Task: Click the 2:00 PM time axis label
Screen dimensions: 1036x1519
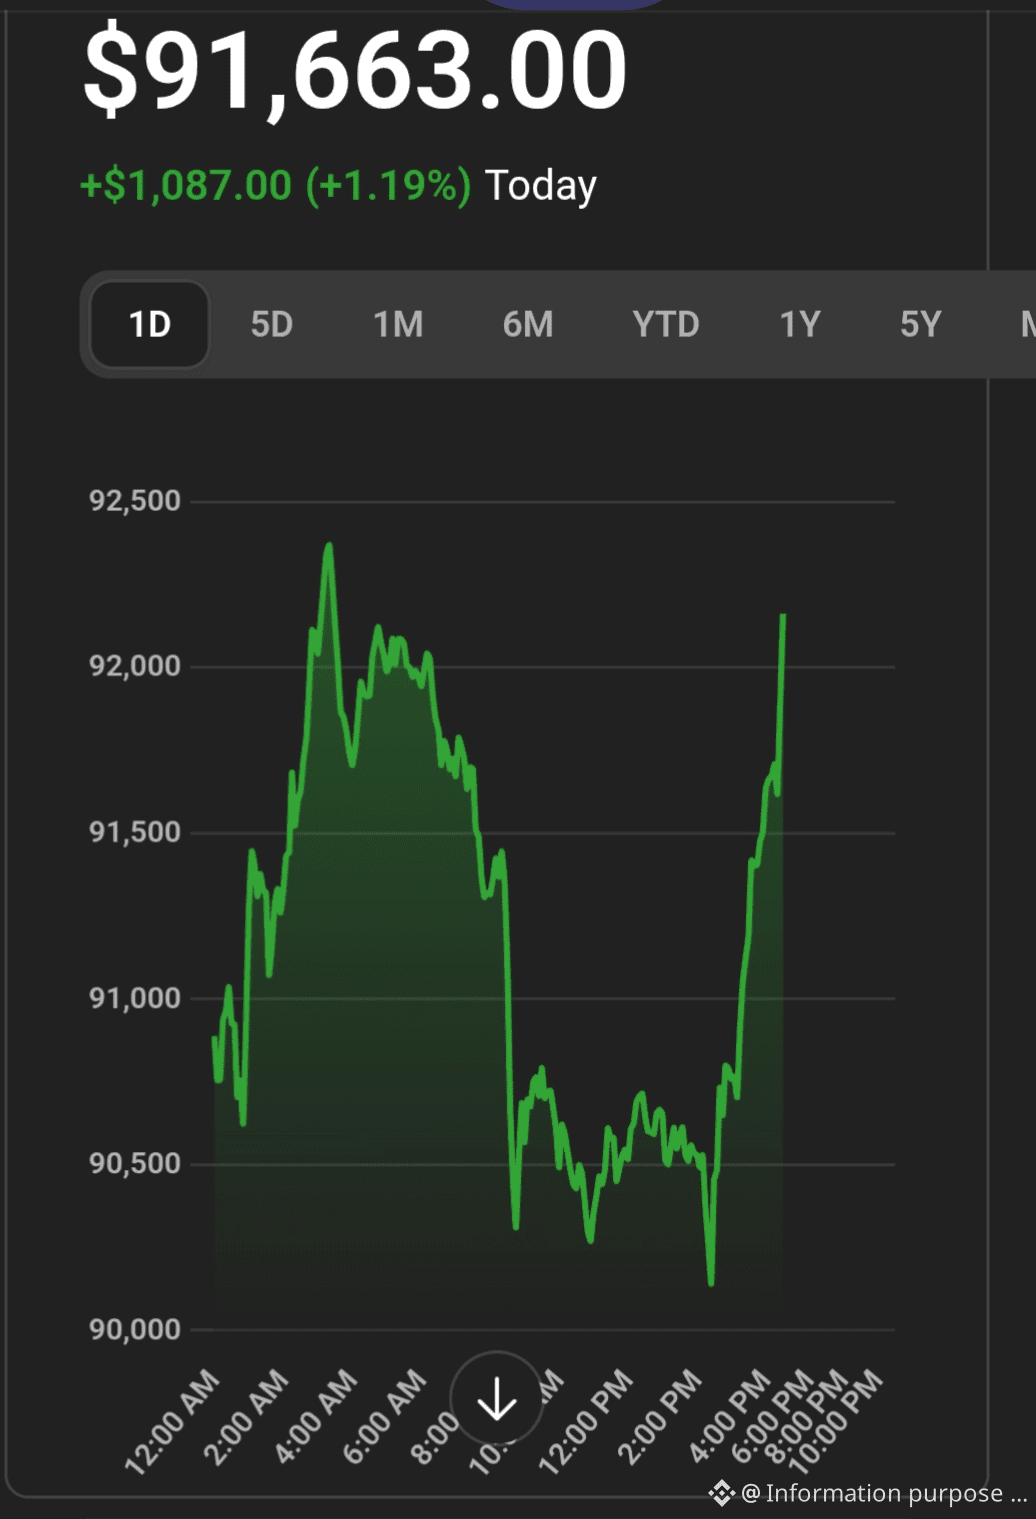Action: (x=658, y=1418)
